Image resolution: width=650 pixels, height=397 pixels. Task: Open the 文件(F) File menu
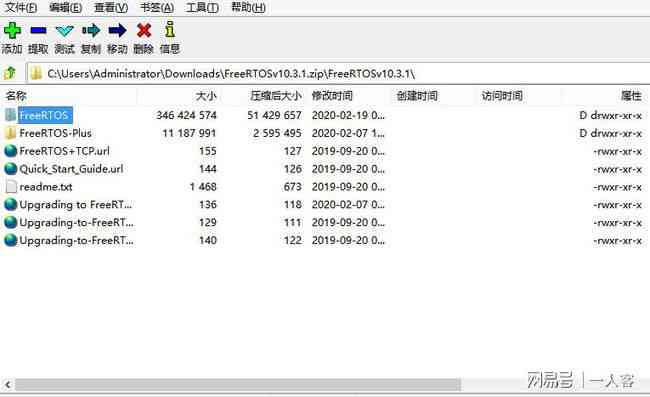coord(21,7)
